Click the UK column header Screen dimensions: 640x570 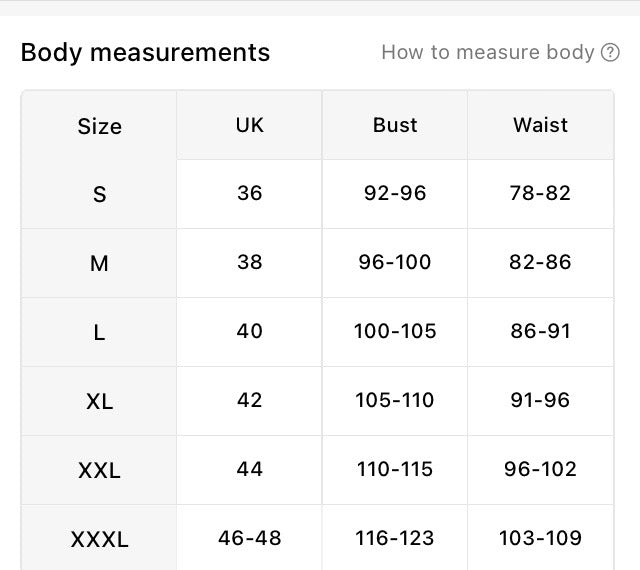249,125
